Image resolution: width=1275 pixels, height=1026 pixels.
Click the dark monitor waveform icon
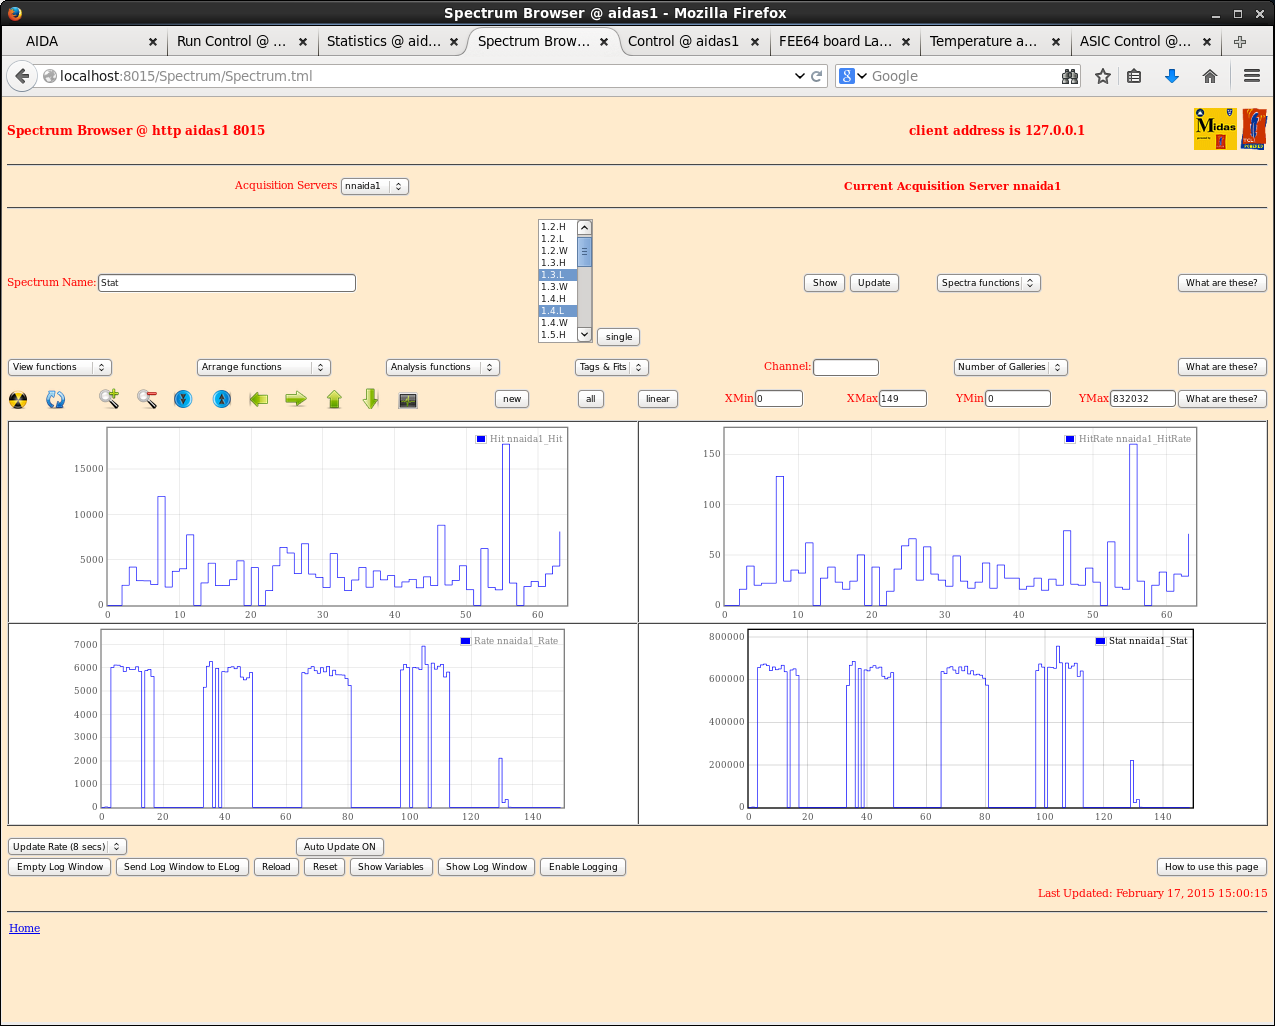(x=408, y=400)
